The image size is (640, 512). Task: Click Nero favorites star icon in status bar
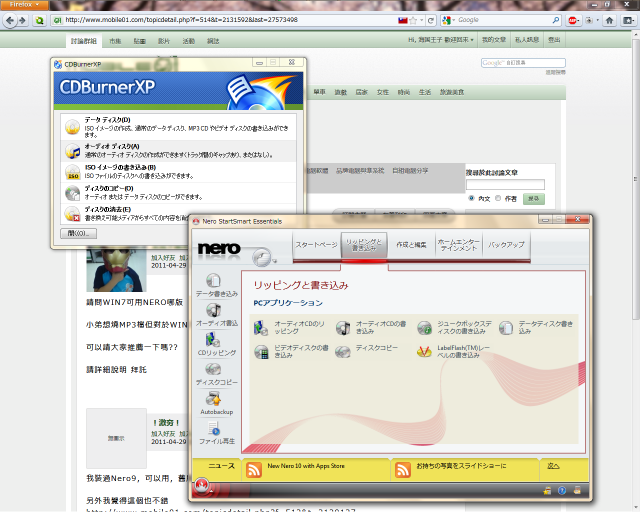547,490
